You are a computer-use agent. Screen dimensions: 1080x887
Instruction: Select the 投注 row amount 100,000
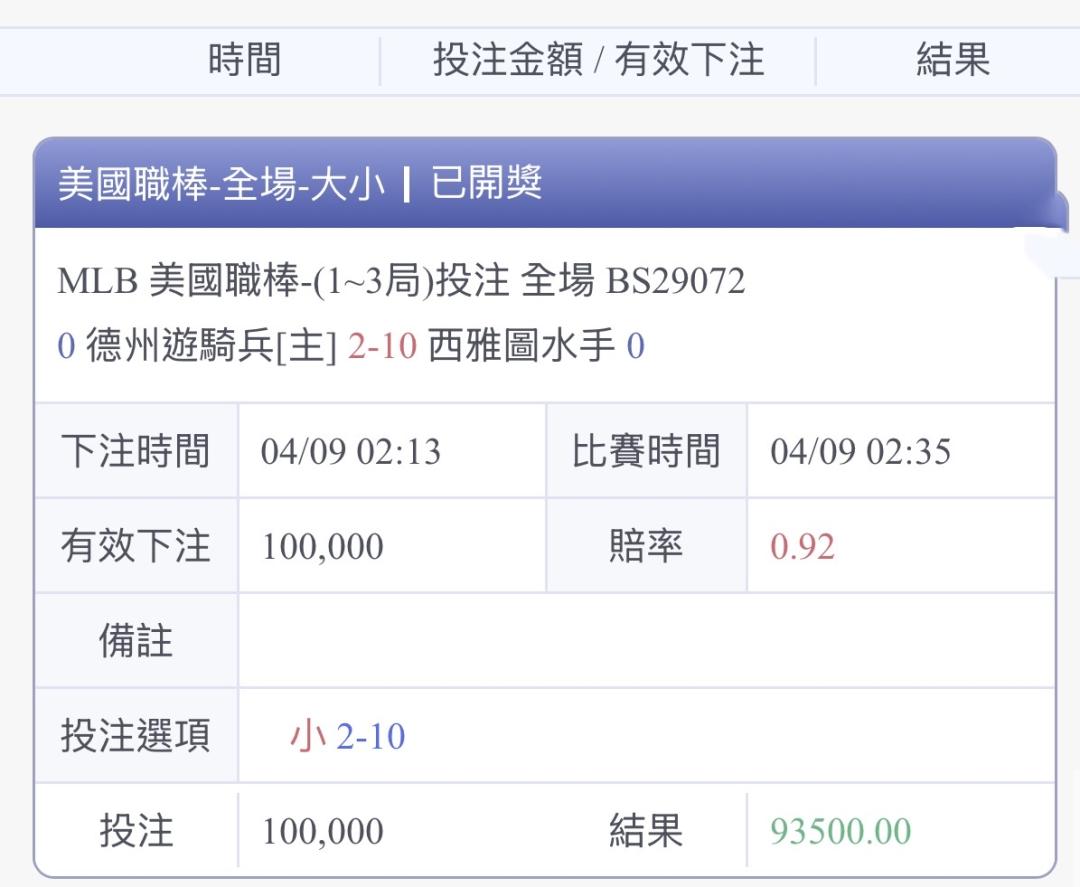click(x=322, y=831)
